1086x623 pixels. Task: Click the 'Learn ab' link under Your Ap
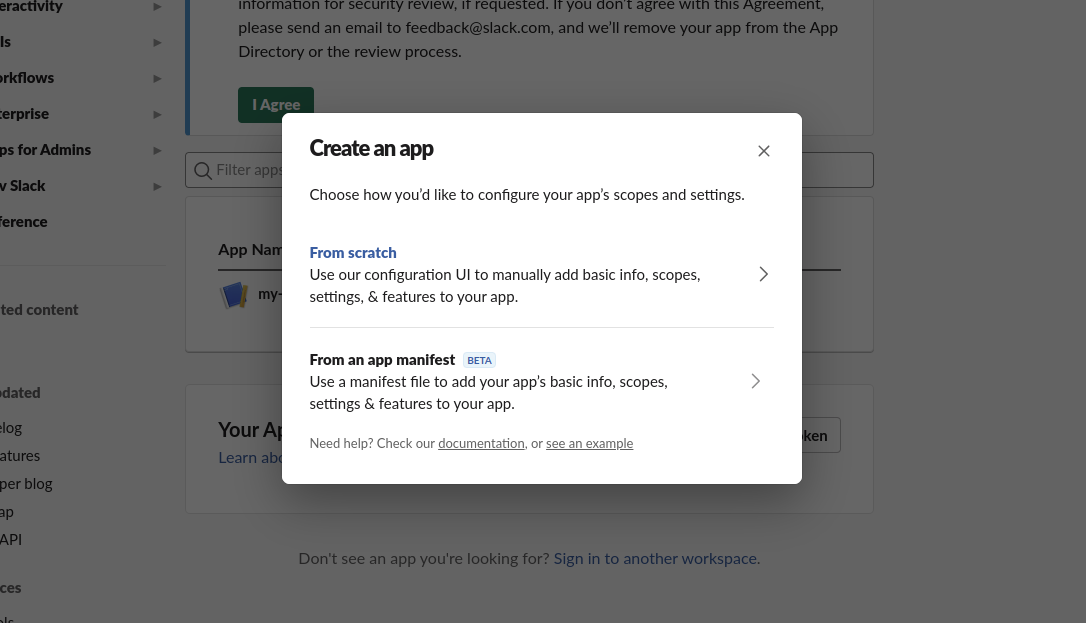(250, 458)
